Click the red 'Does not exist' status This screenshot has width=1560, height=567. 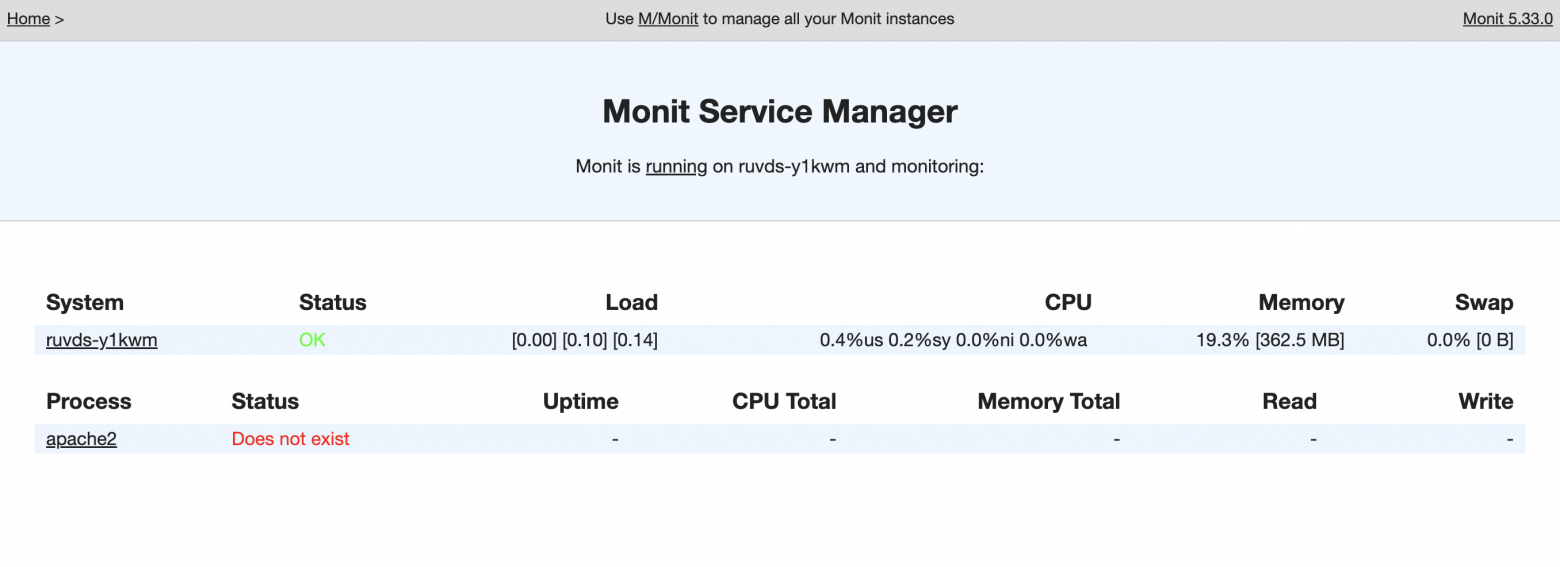[x=290, y=439]
